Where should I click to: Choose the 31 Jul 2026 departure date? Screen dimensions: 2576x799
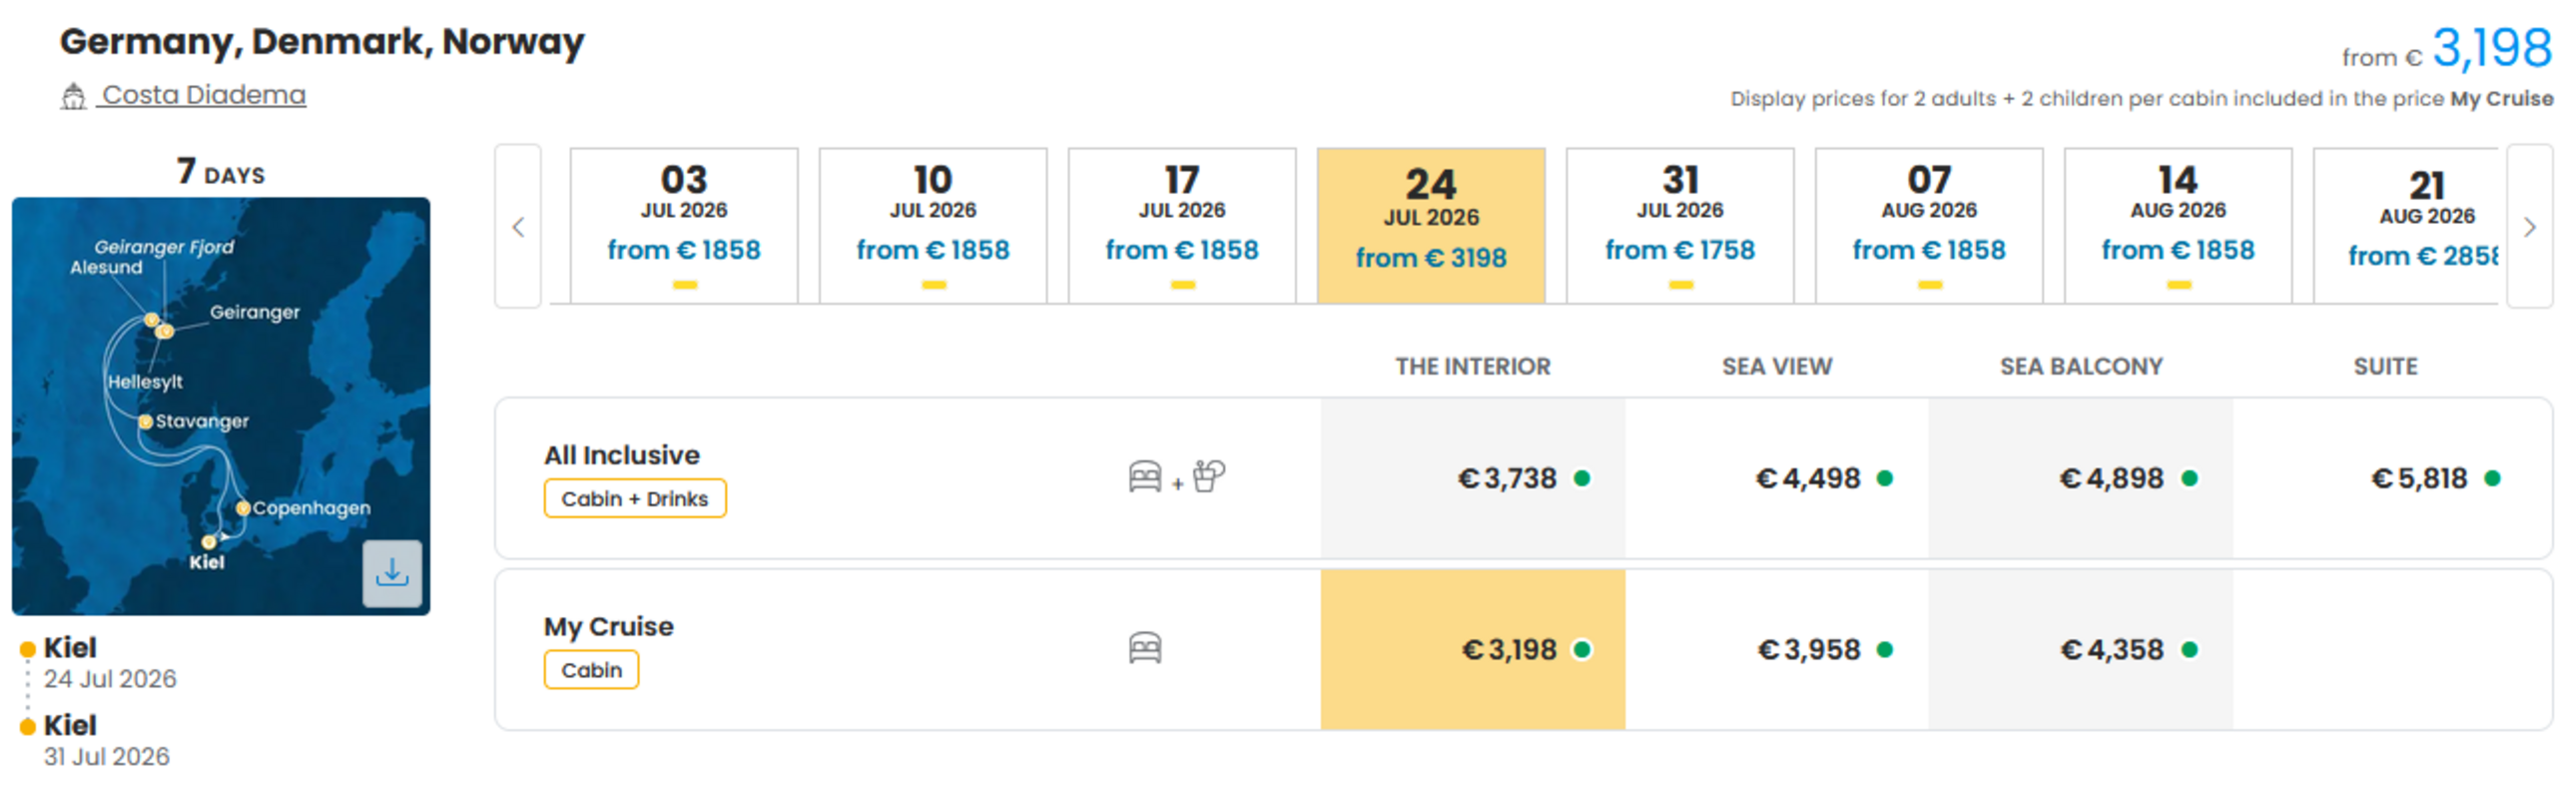coord(1680,226)
